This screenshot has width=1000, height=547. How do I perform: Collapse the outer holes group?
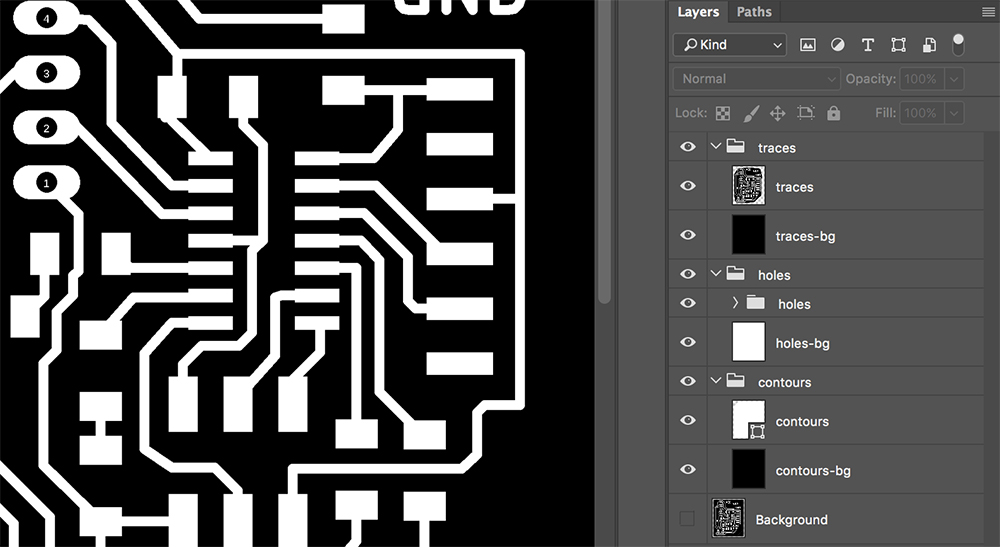pos(716,274)
